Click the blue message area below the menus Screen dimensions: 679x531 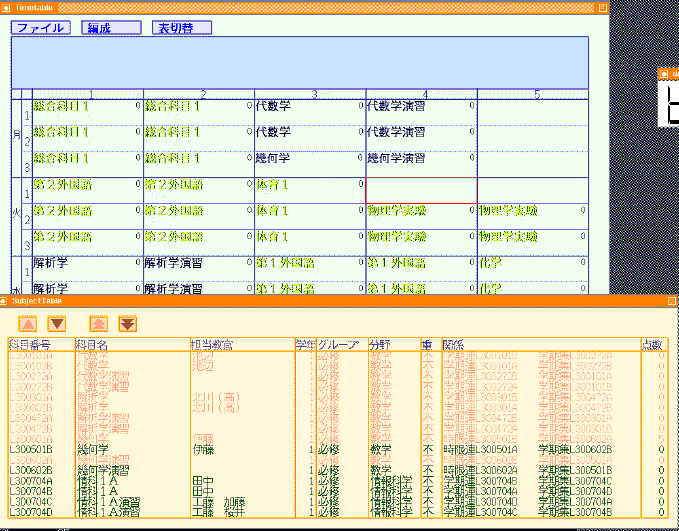[299, 62]
